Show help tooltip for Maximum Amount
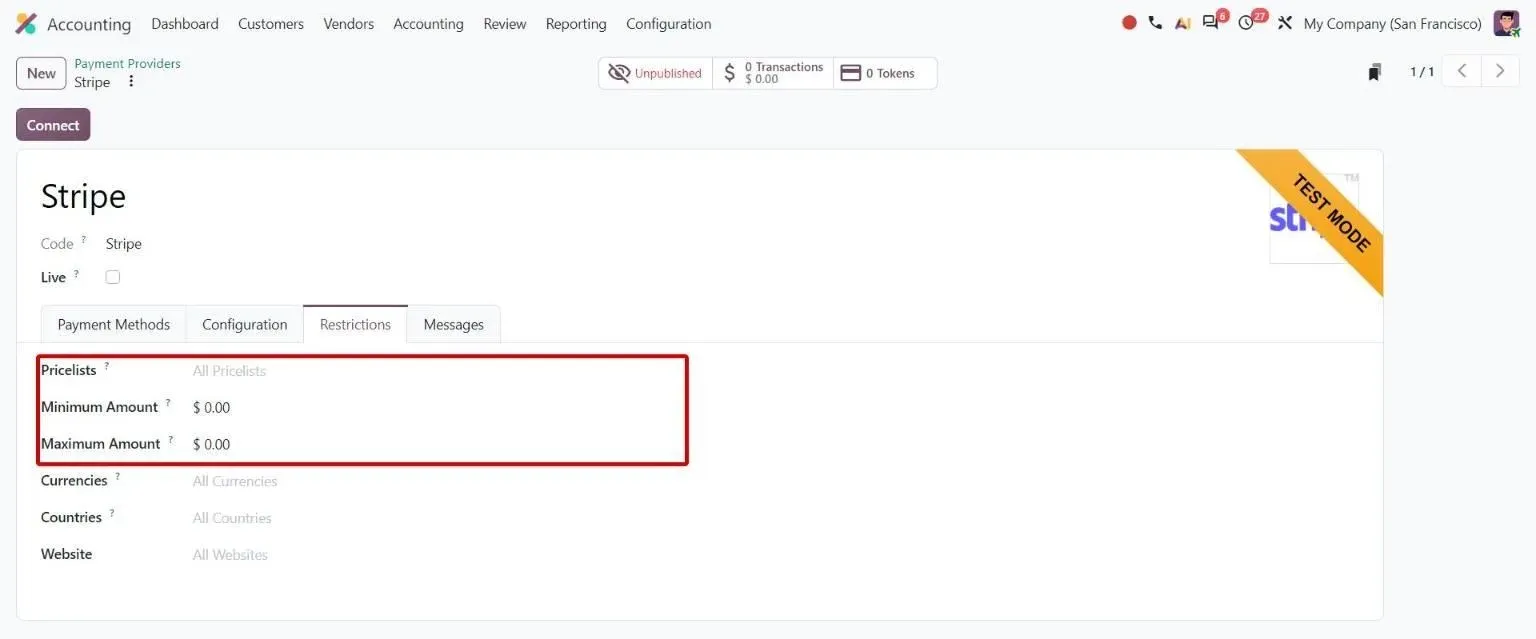 pos(171,440)
